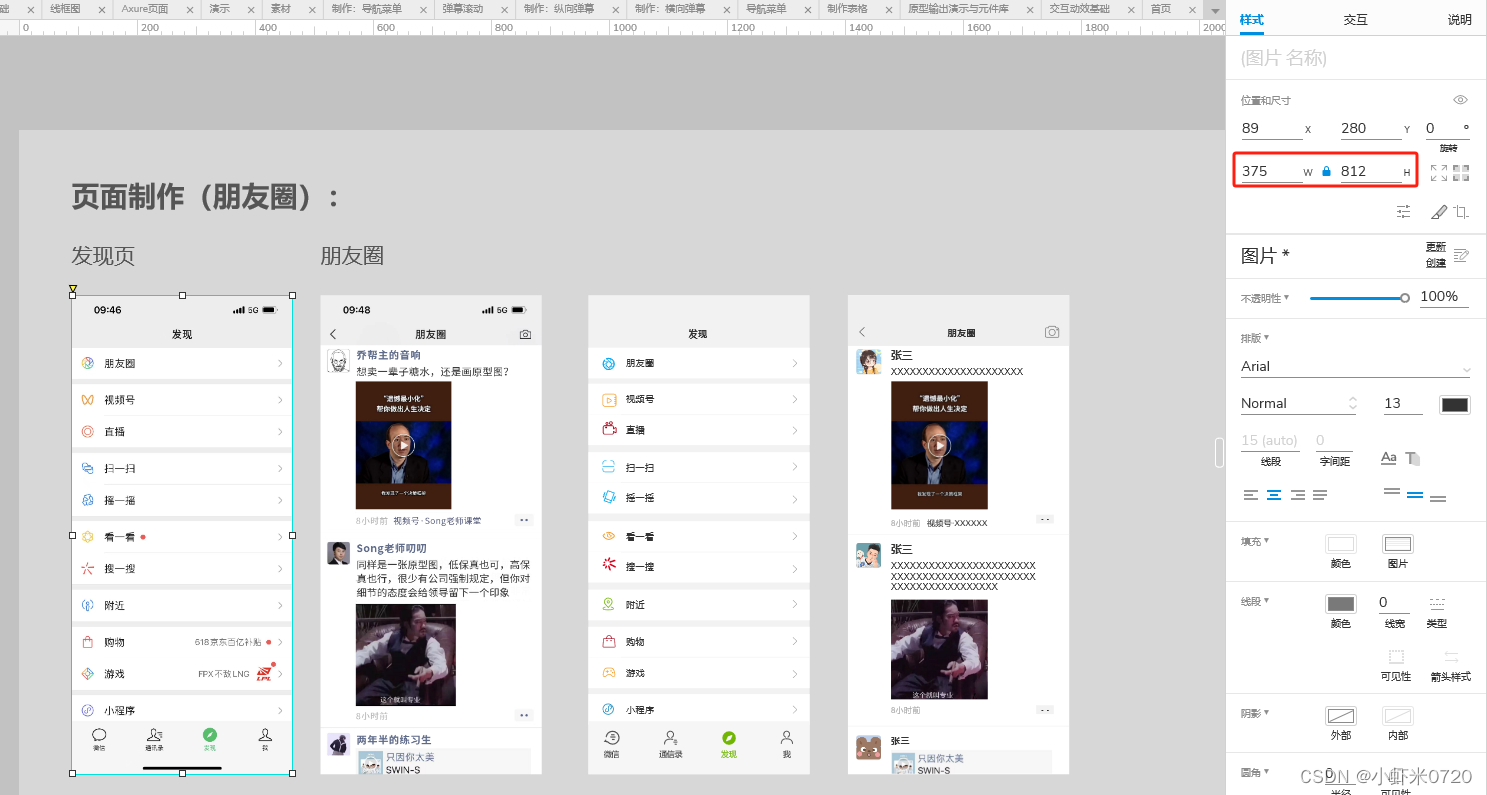The height and width of the screenshot is (795, 1487).
Task: Click the height H field
Action: (x=1370, y=171)
